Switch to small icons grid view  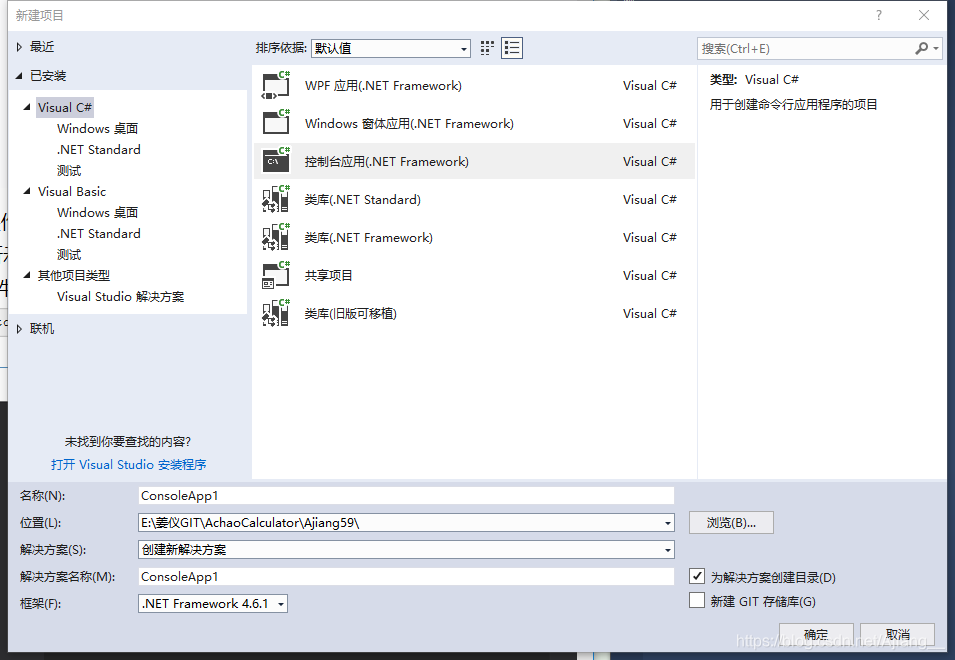pyautogui.click(x=487, y=48)
